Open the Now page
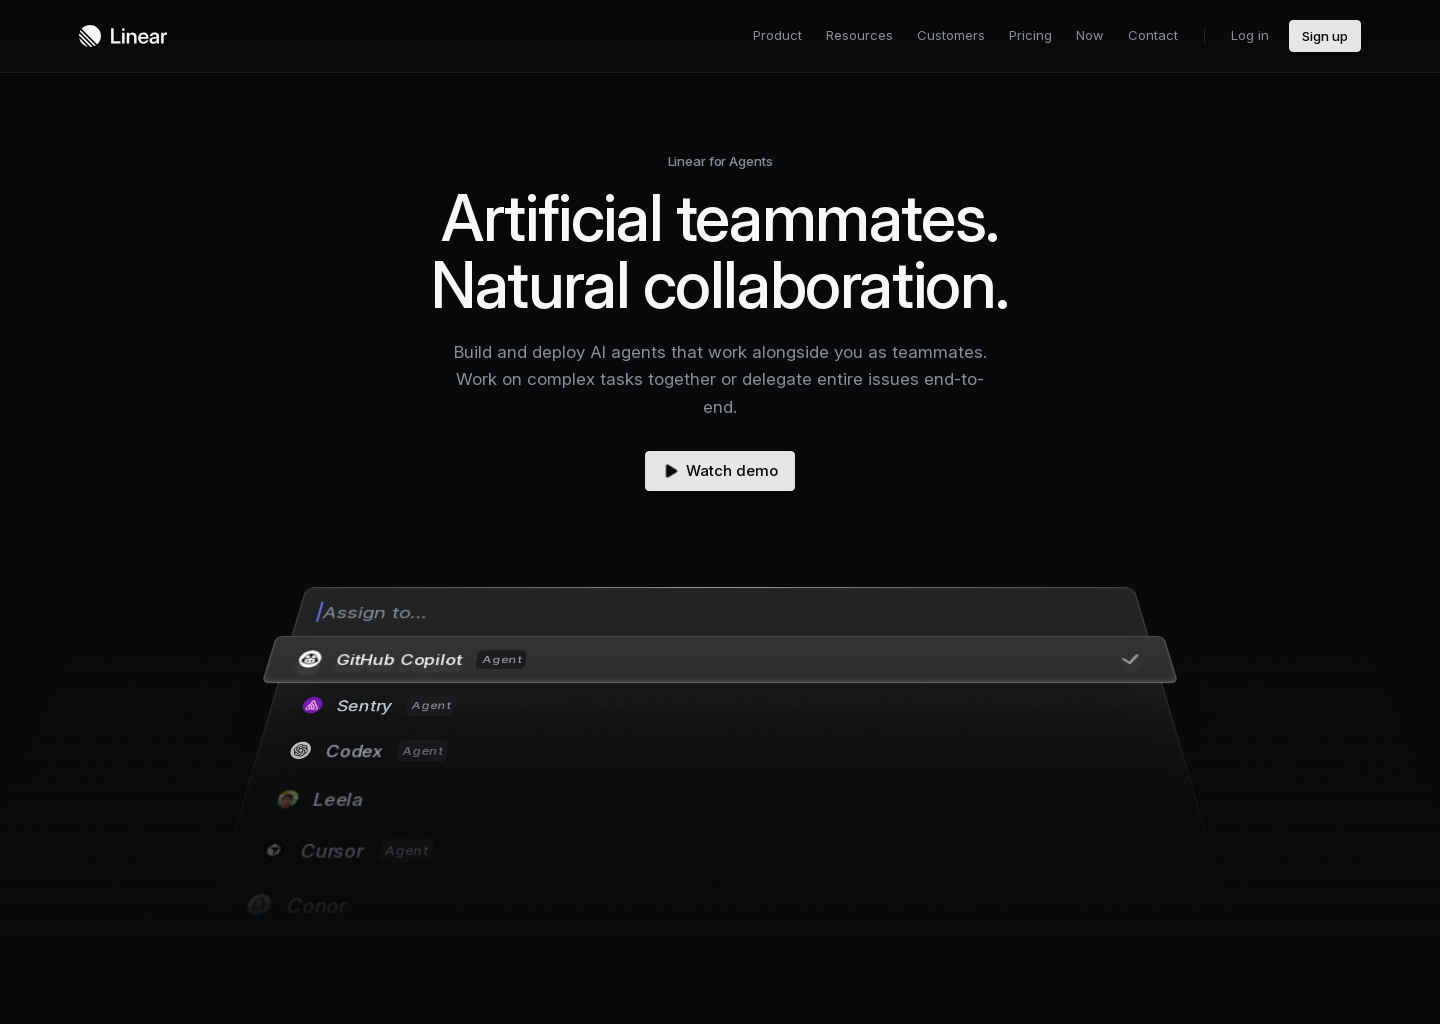The width and height of the screenshot is (1440, 1024). coord(1090,36)
